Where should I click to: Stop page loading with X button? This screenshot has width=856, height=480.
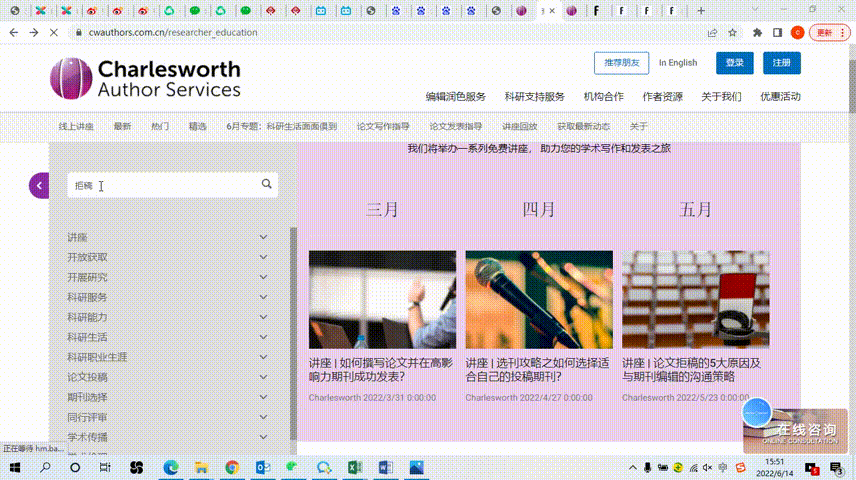[x=54, y=33]
